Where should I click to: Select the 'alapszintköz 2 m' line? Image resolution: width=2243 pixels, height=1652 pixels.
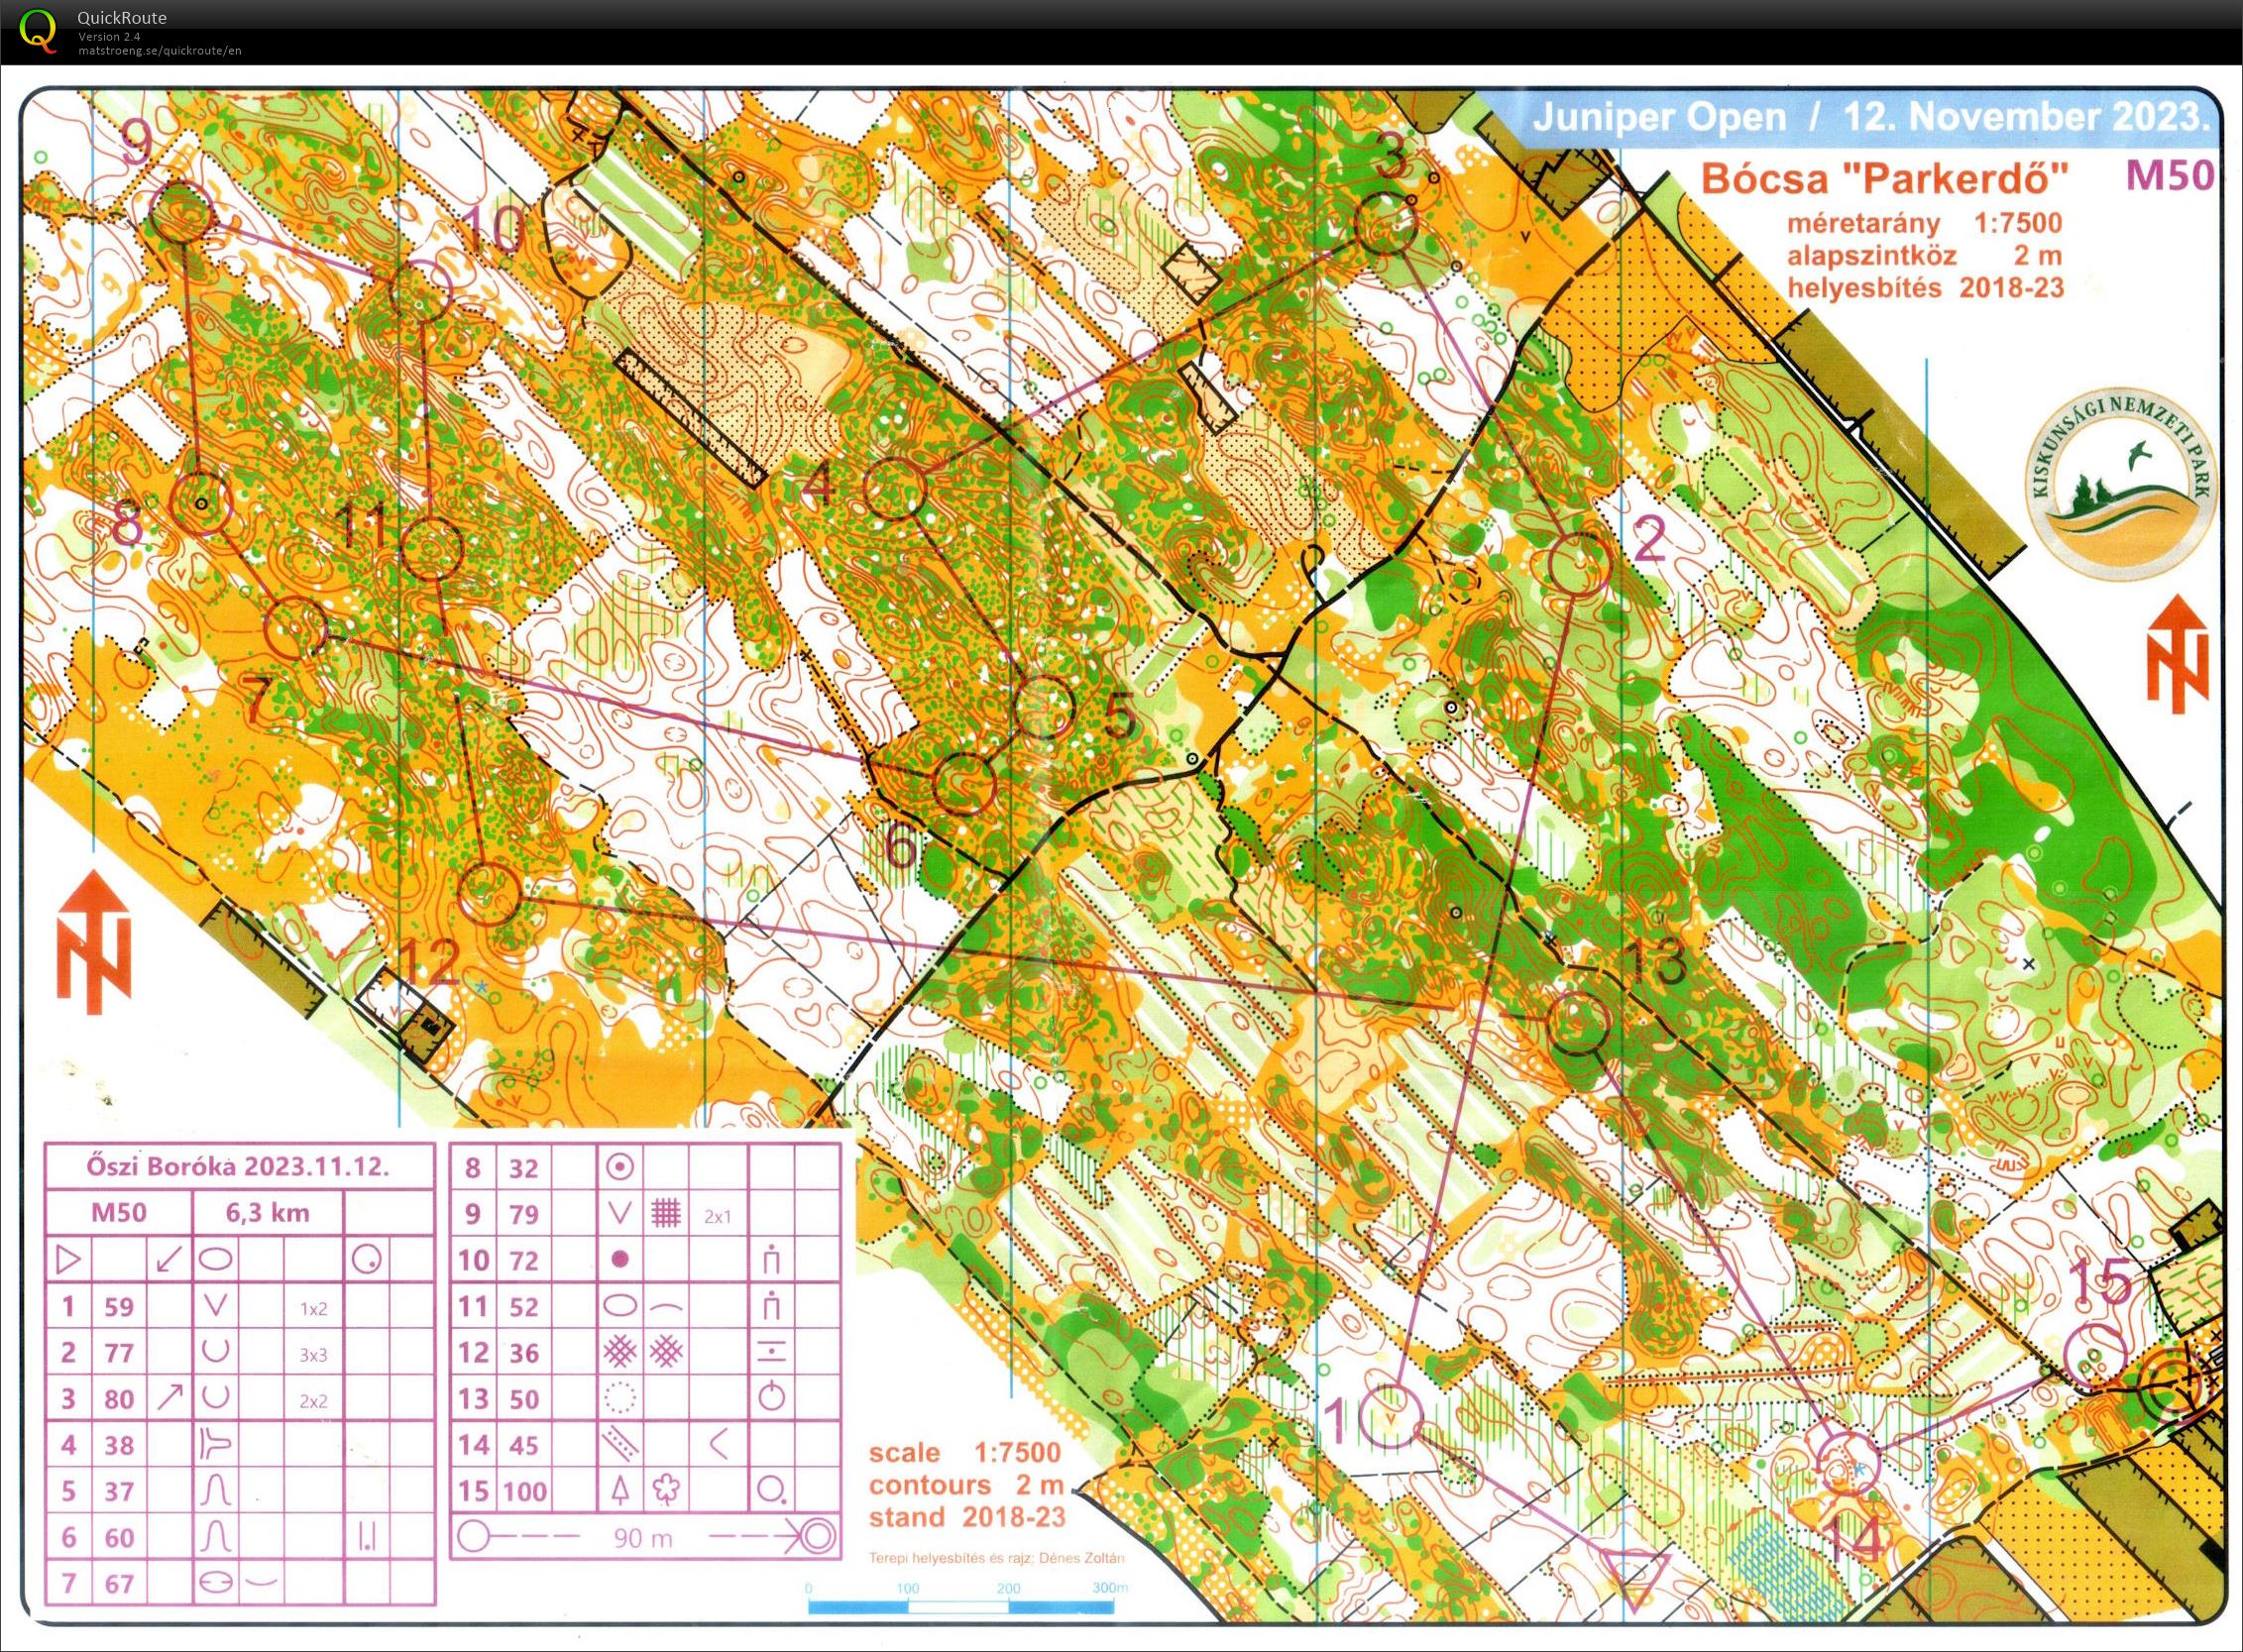[x=1925, y=256]
